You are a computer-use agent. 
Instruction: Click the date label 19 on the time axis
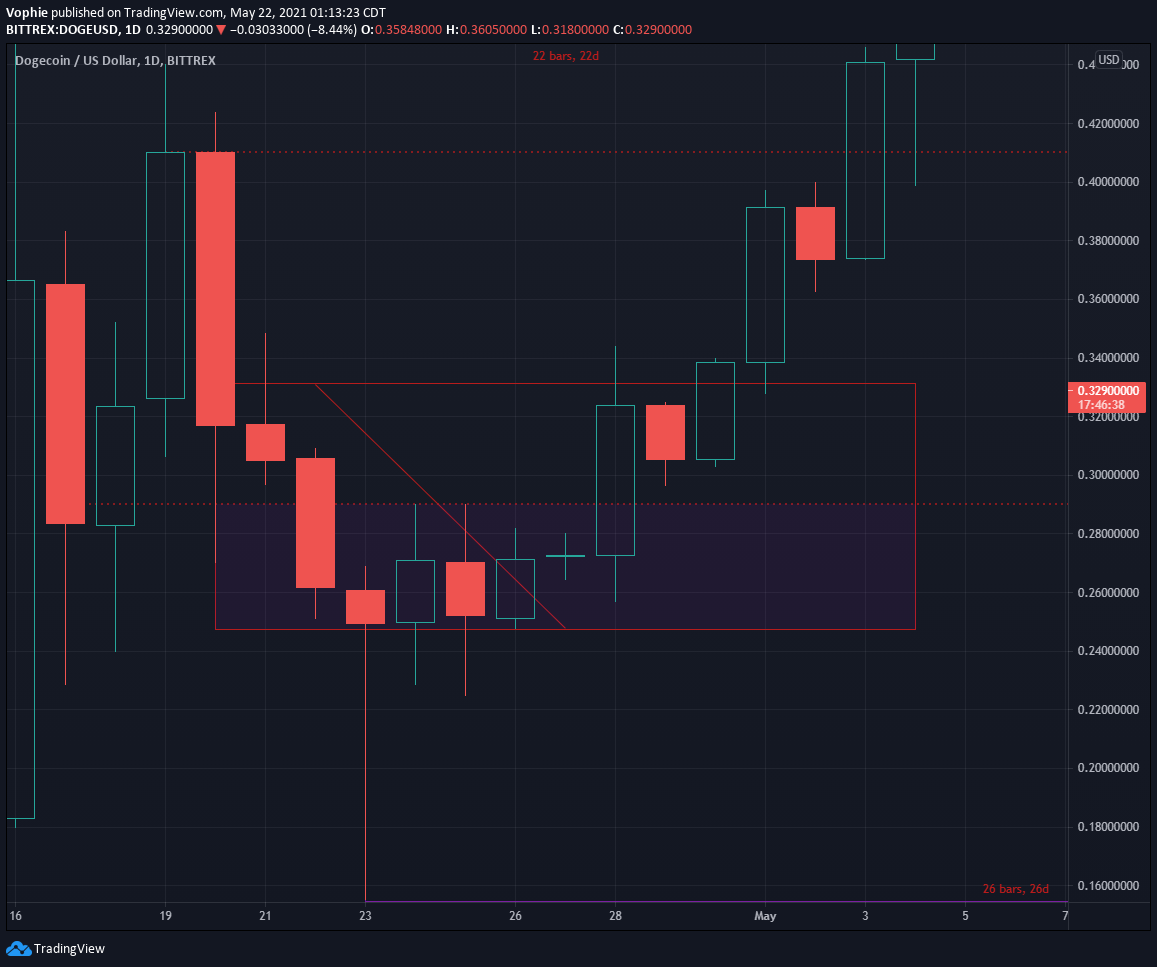(165, 916)
